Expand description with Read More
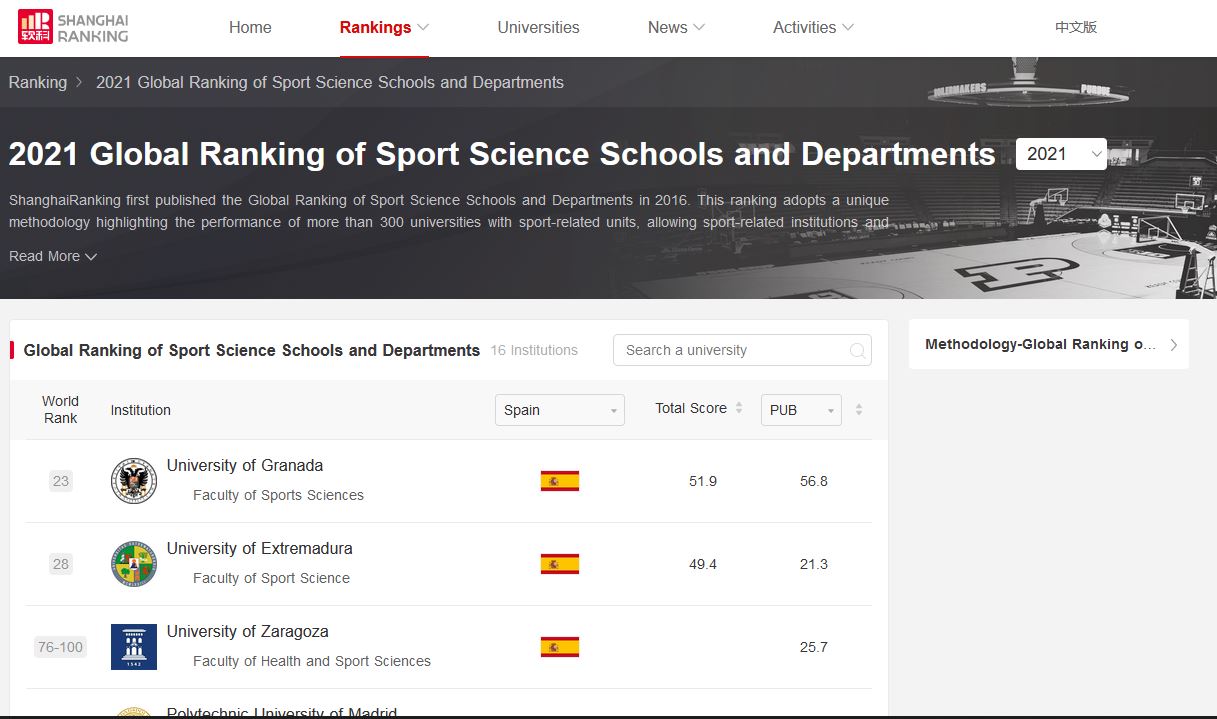1217x719 pixels. tap(53, 256)
